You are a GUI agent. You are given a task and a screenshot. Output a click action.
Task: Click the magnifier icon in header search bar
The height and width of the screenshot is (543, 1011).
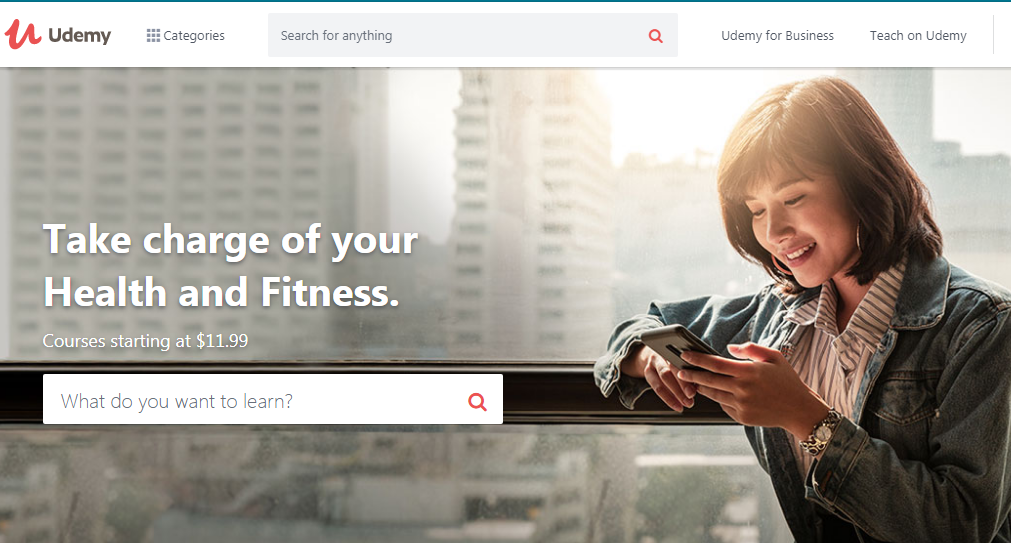[x=655, y=36]
